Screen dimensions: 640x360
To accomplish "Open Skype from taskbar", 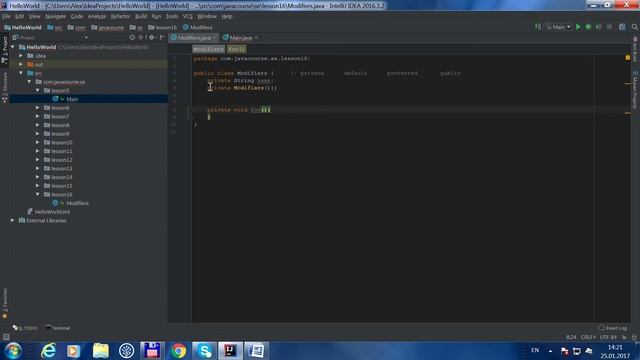I will [x=204, y=351].
